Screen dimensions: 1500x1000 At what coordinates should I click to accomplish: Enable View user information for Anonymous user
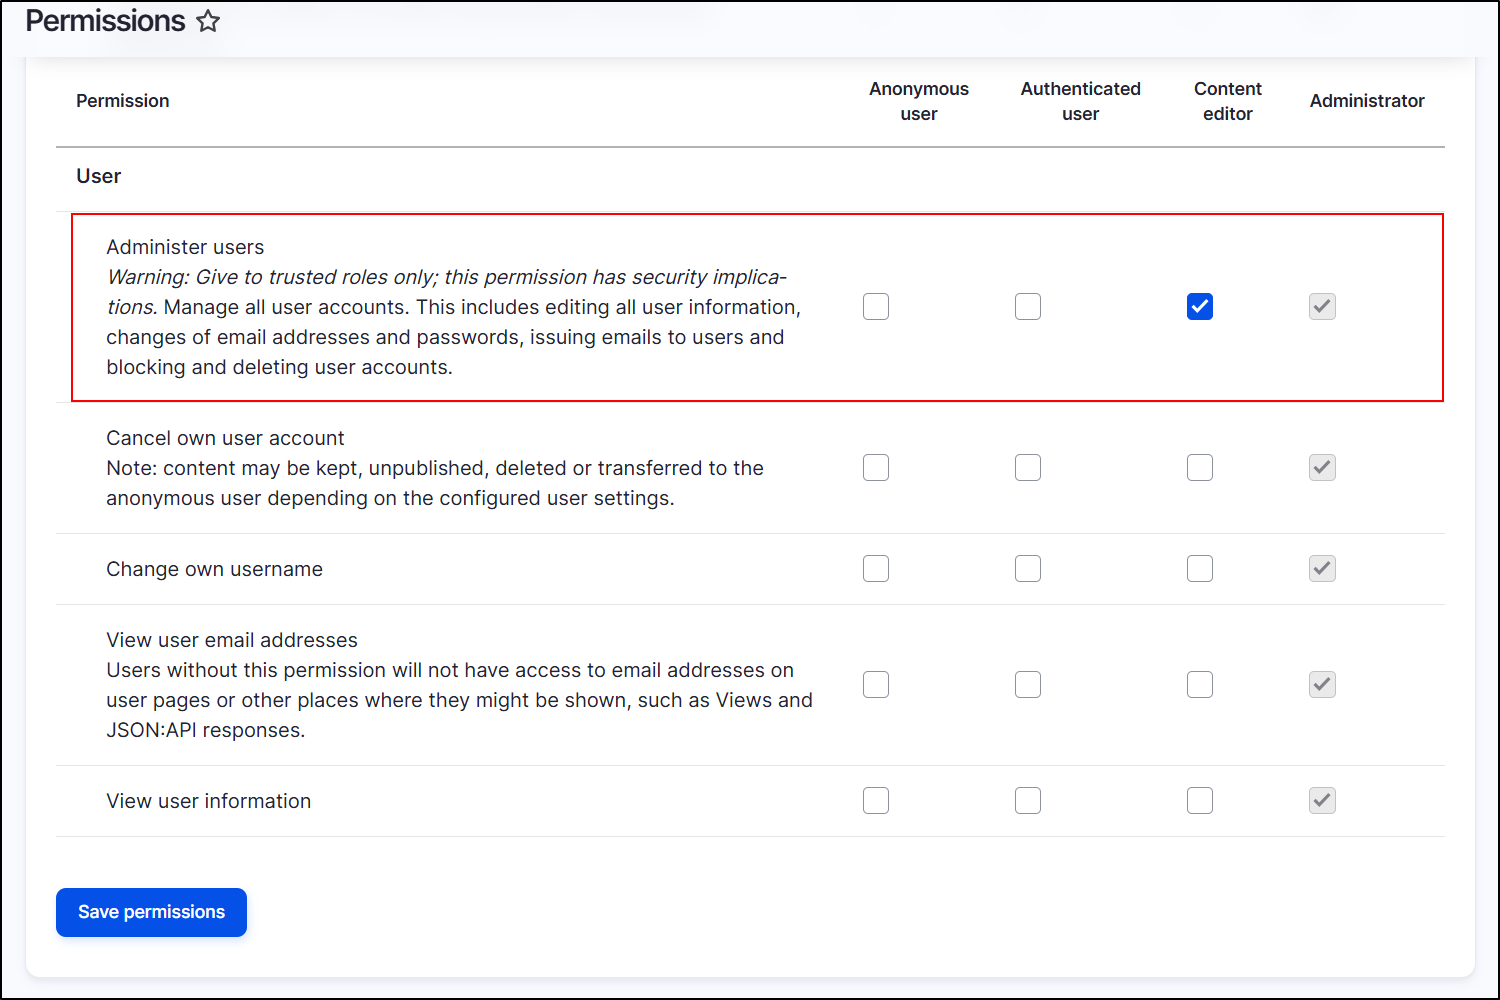coord(876,801)
